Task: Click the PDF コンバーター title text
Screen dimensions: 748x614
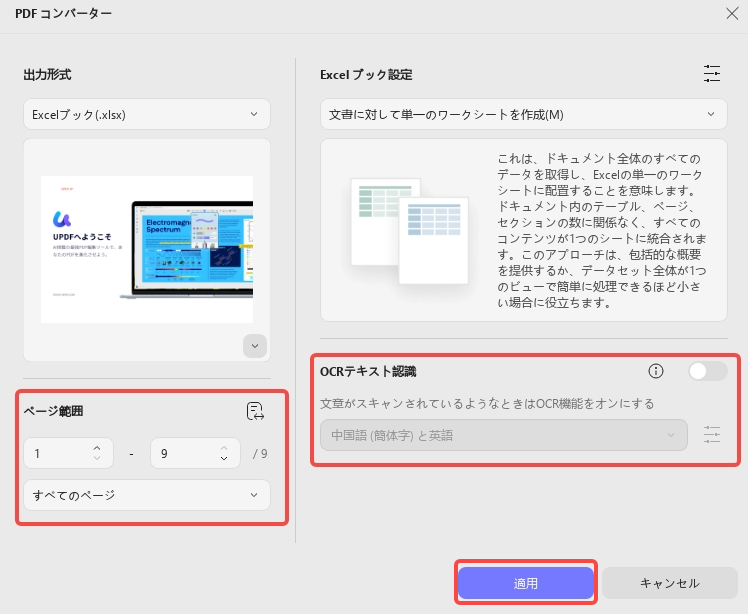Action: click(x=63, y=13)
